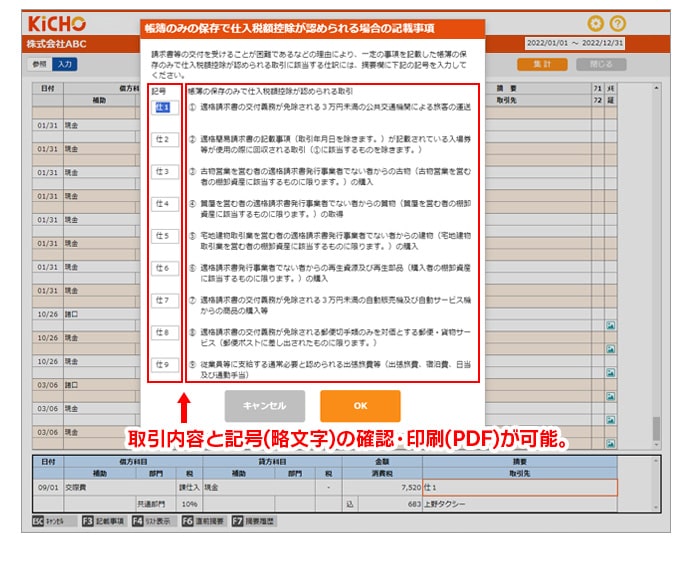Image resolution: width=693 pixels, height=563 pixels.
Task: Click the 09/01 date cell
Action: 48,487
